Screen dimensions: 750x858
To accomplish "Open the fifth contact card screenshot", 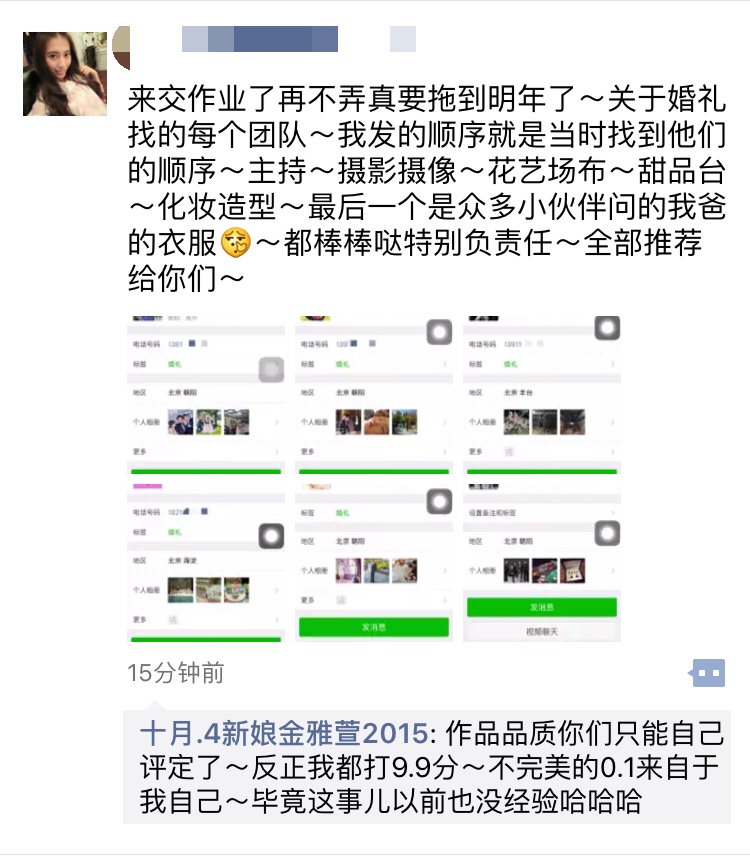I will (374, 563).
